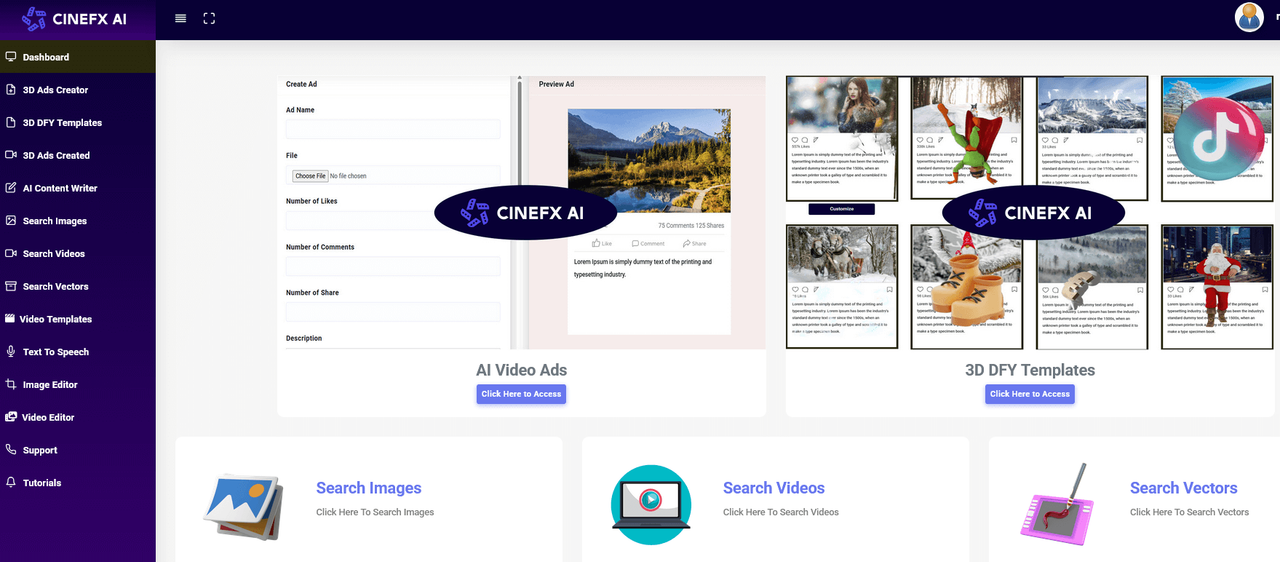
Task: Click the Video Editor sidebar icon
Action: point(11,417)
